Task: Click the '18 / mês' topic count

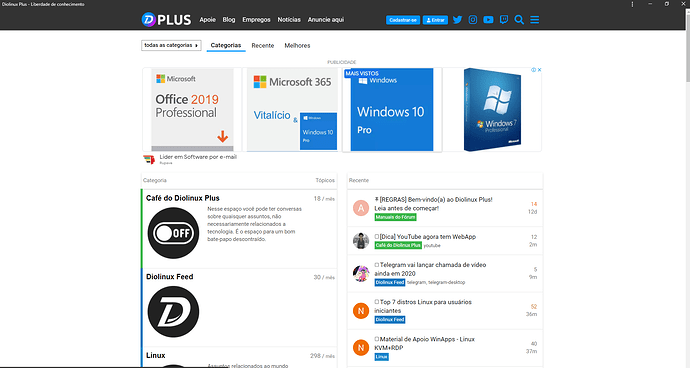Action: point(324,199)
